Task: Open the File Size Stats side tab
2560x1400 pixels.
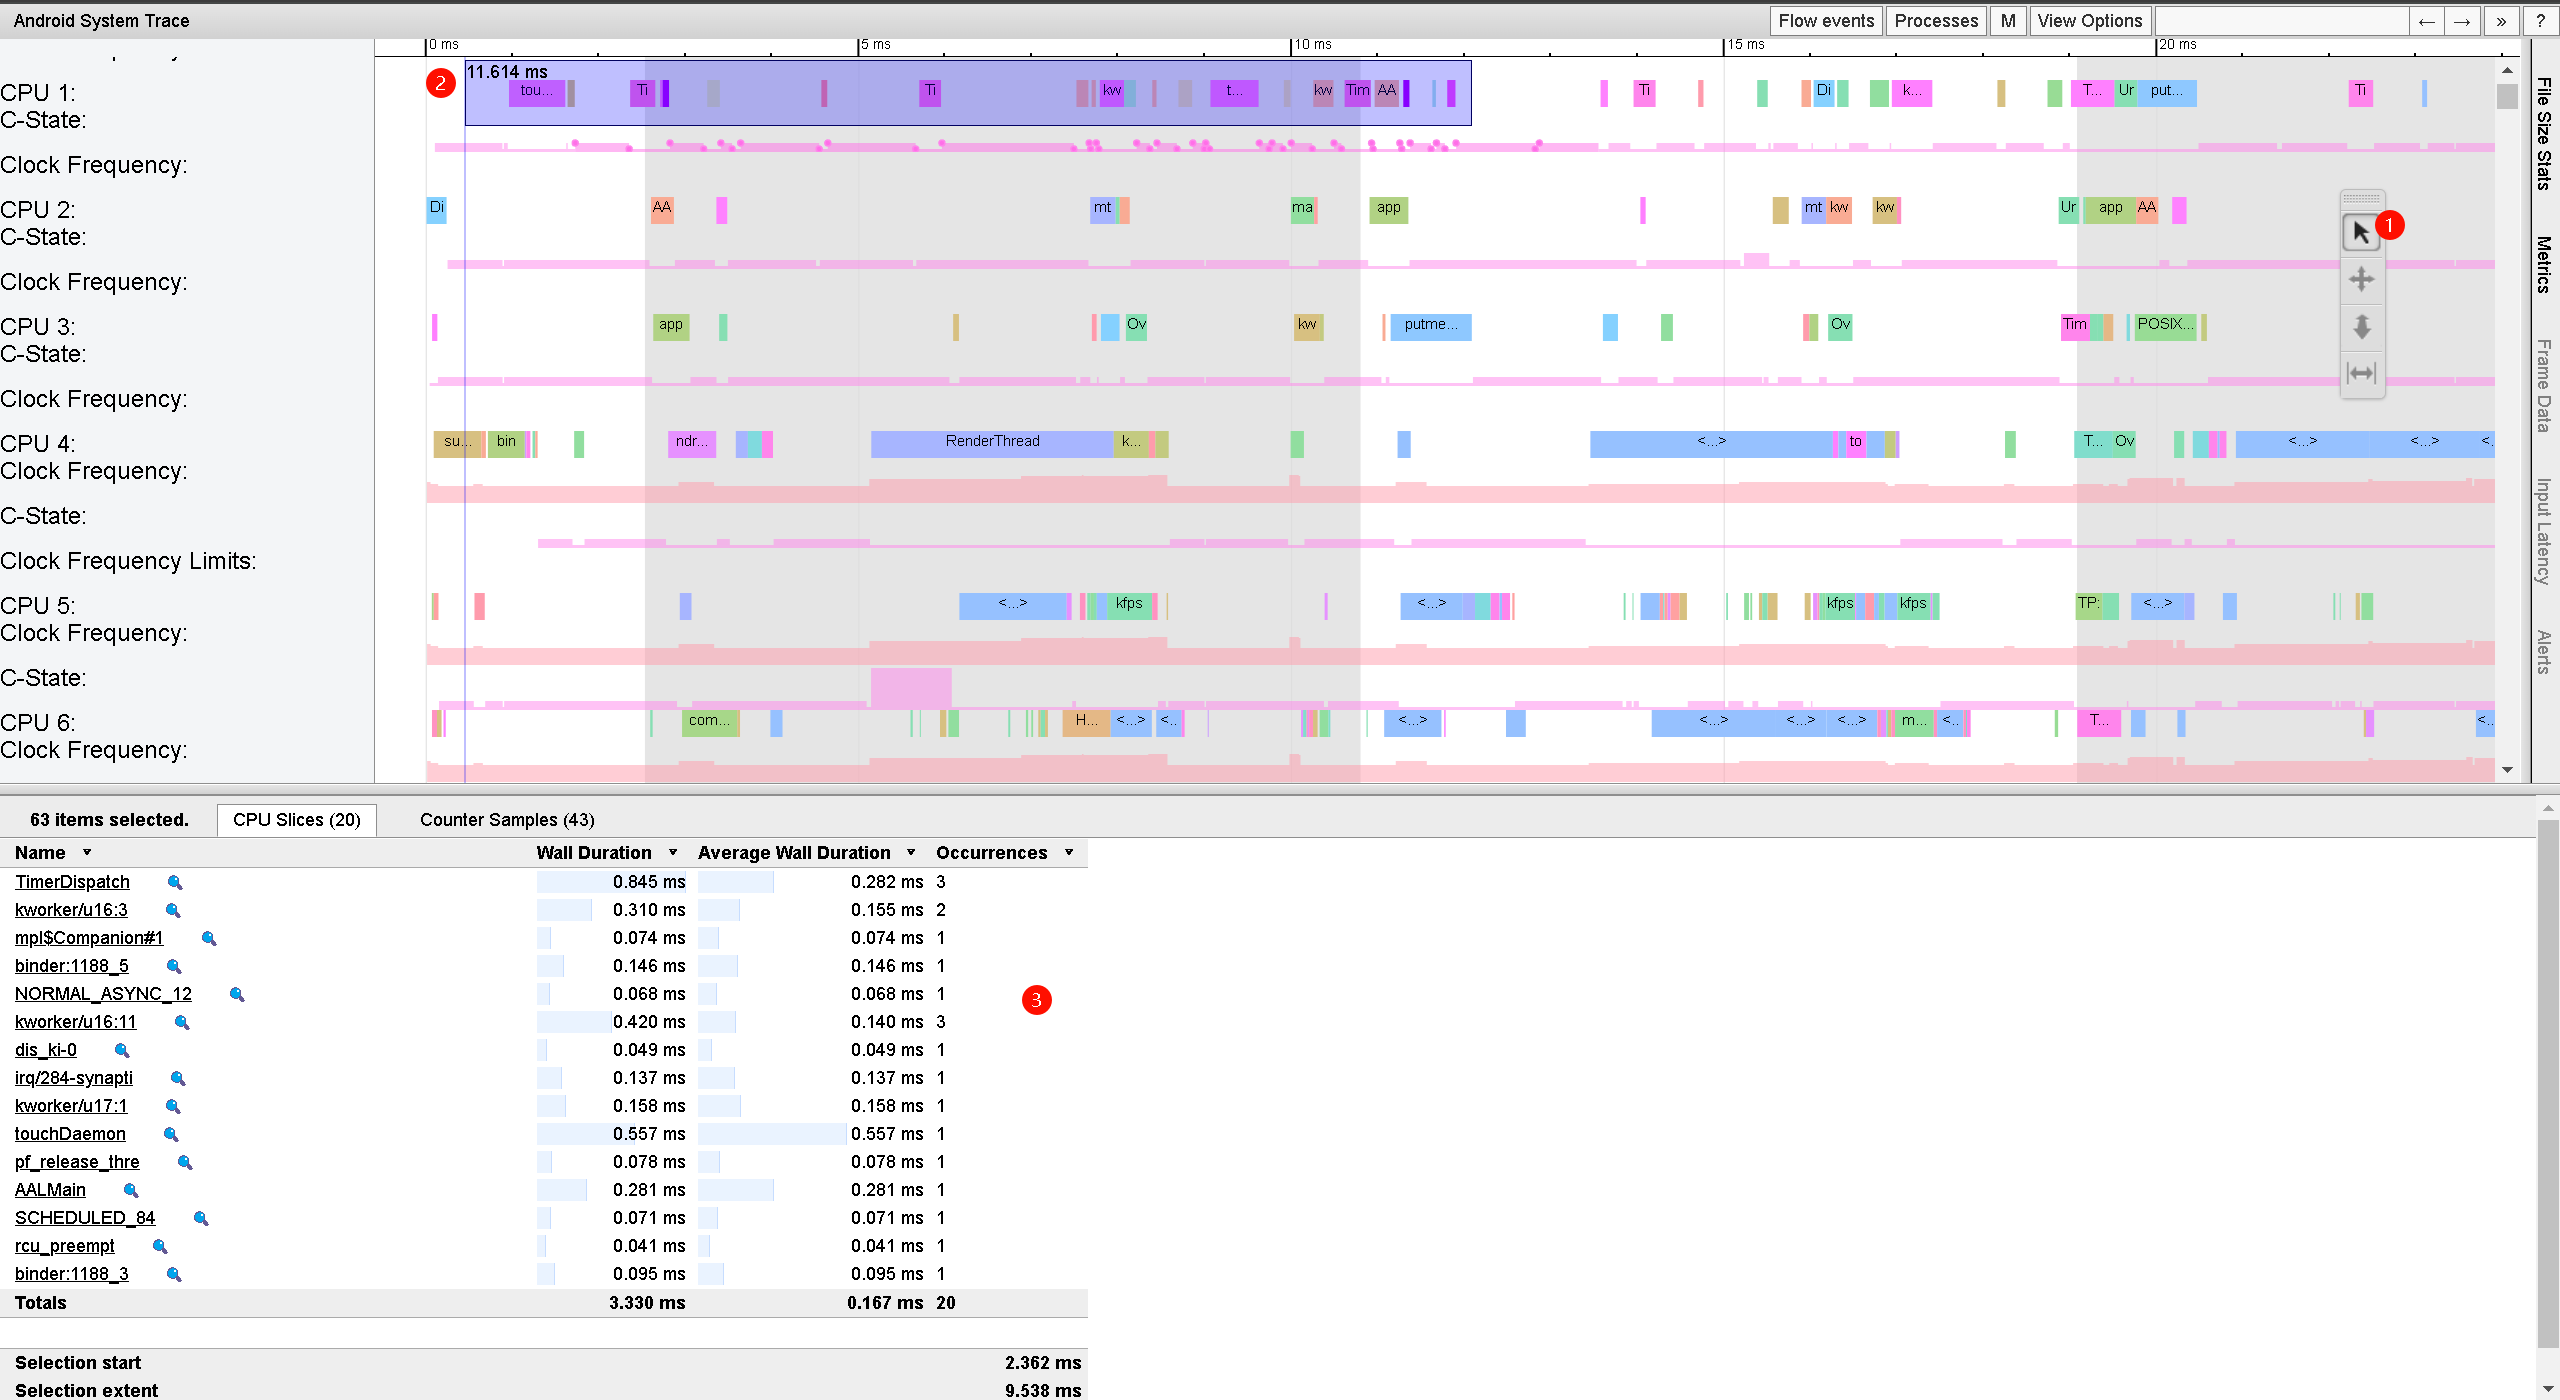Action: pos(2544,133)
